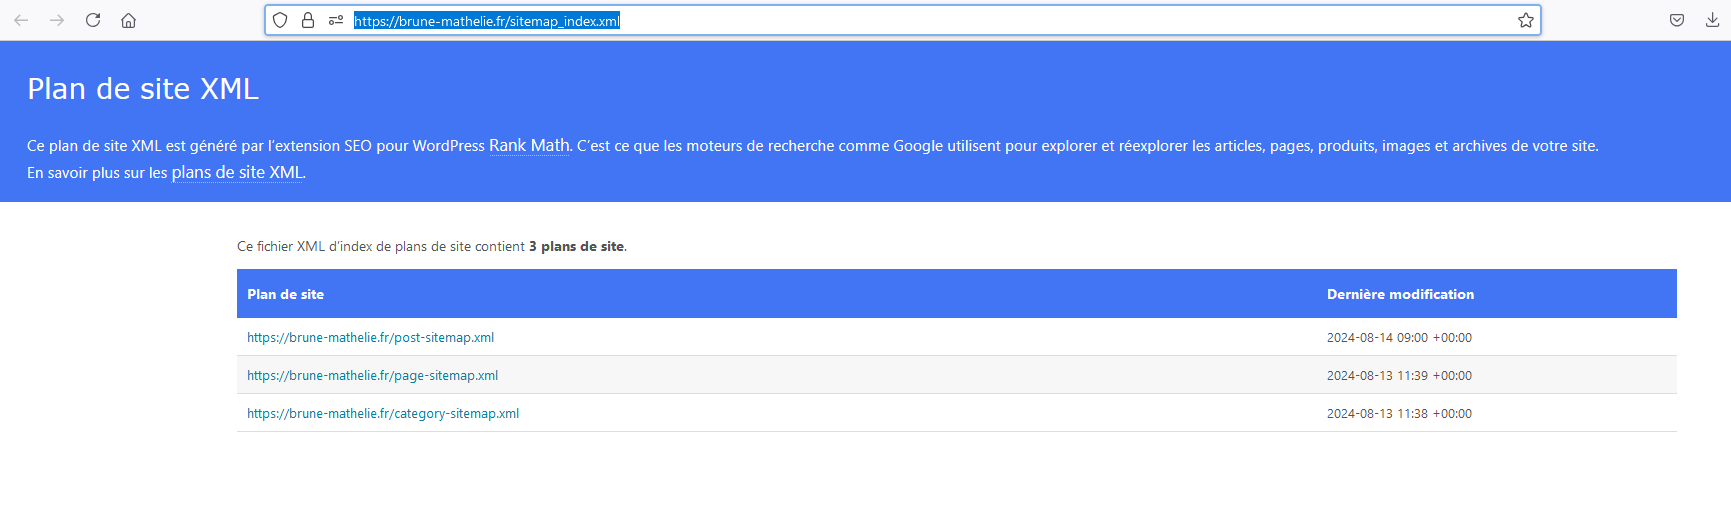
Task: Reload the current page
Action: point(93,20)
